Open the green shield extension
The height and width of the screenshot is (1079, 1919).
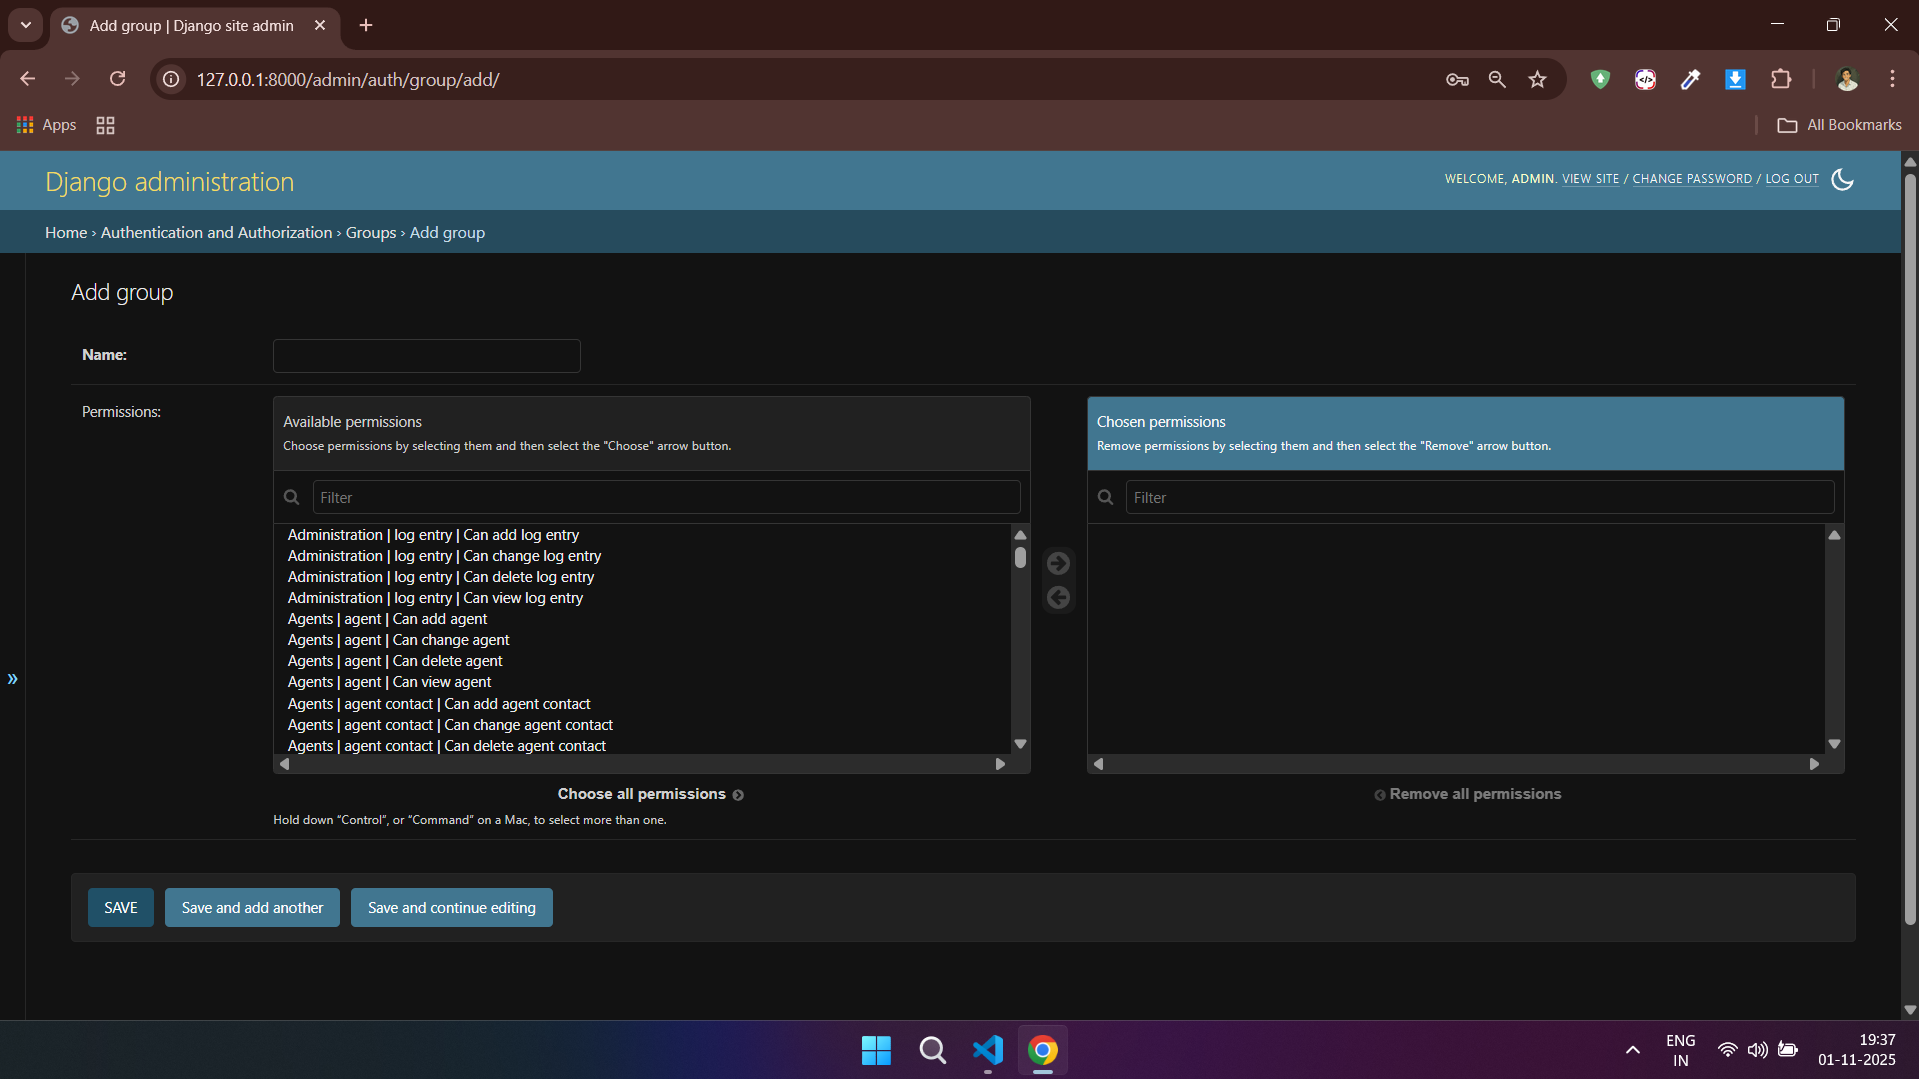click(1600, 79)
